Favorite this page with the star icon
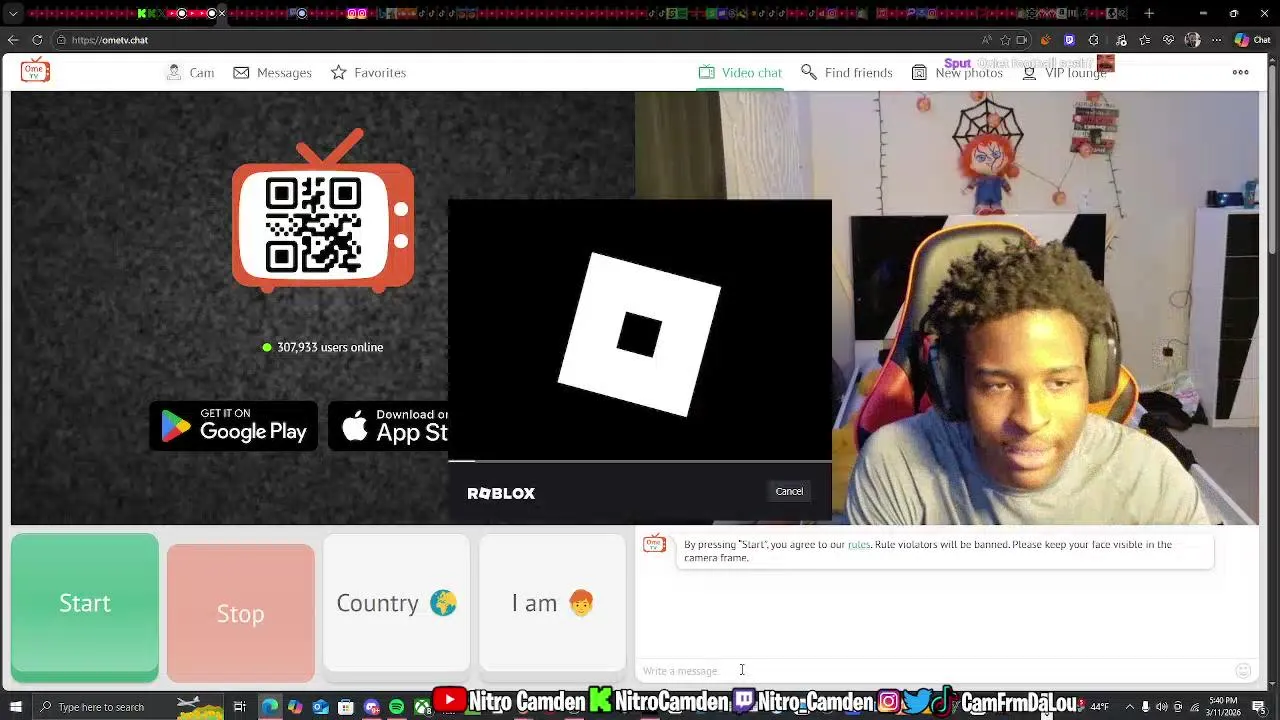The height and width of the screenshot is (720, 1280). point(1005,40)
